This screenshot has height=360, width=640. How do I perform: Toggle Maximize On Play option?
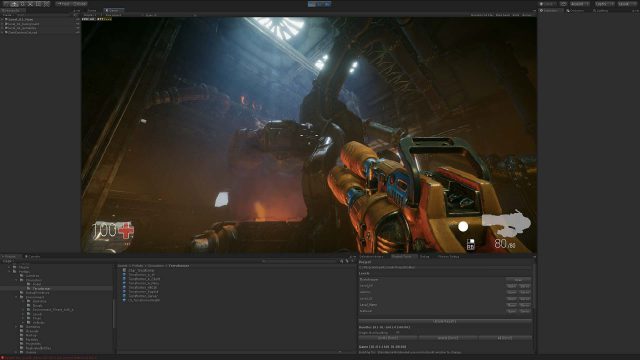(482, 15)
